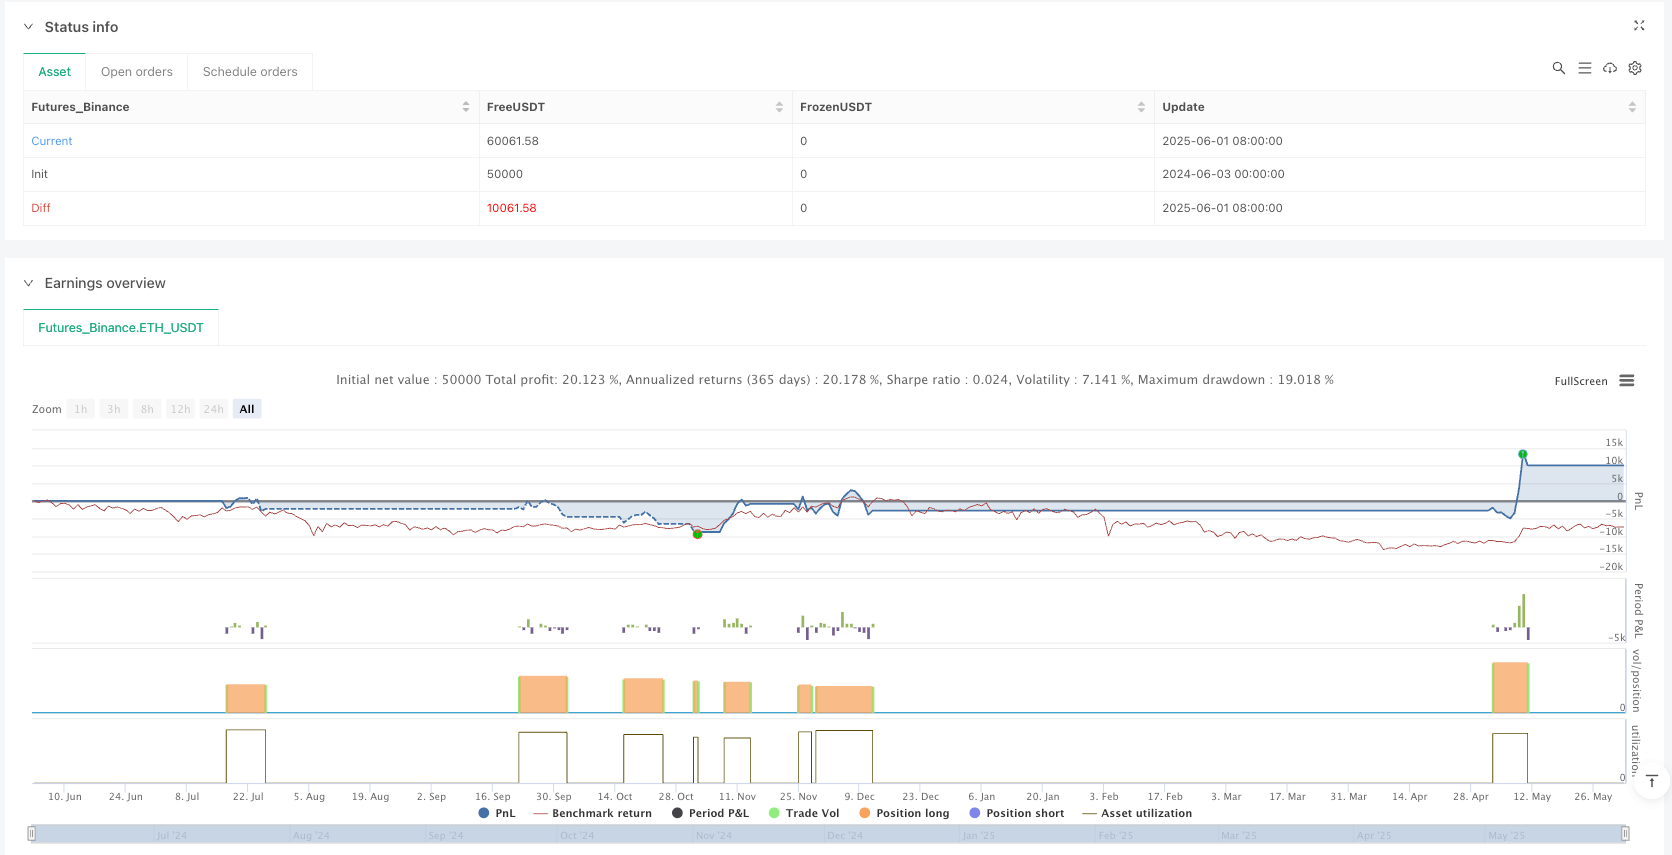Viewport: 1672px width, 855px height.
Task: Open the list view icon near search
Action: 1584,68
